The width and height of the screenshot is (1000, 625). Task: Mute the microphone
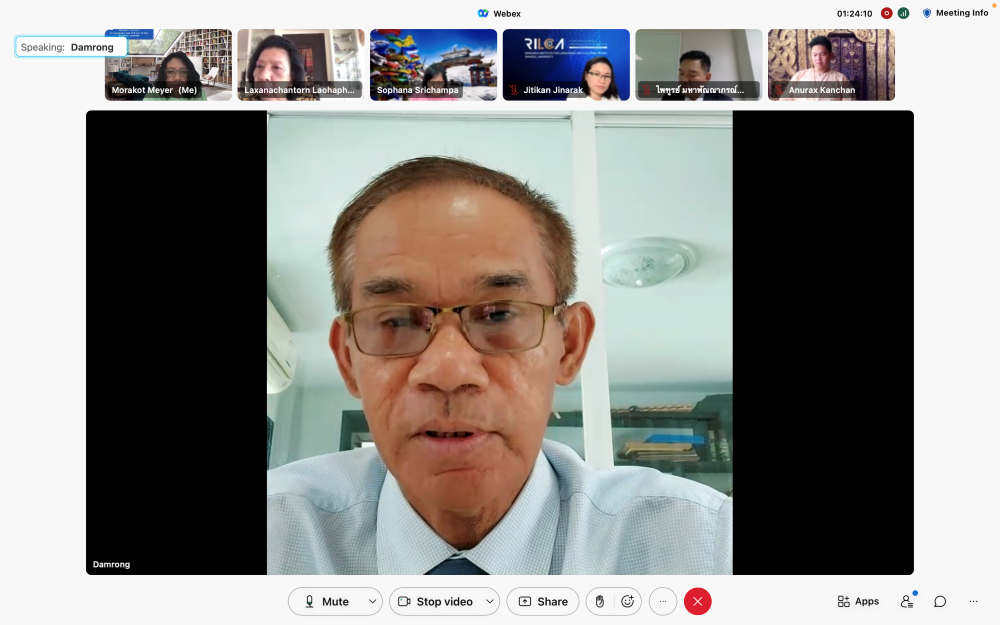click(x=326, y=601)
